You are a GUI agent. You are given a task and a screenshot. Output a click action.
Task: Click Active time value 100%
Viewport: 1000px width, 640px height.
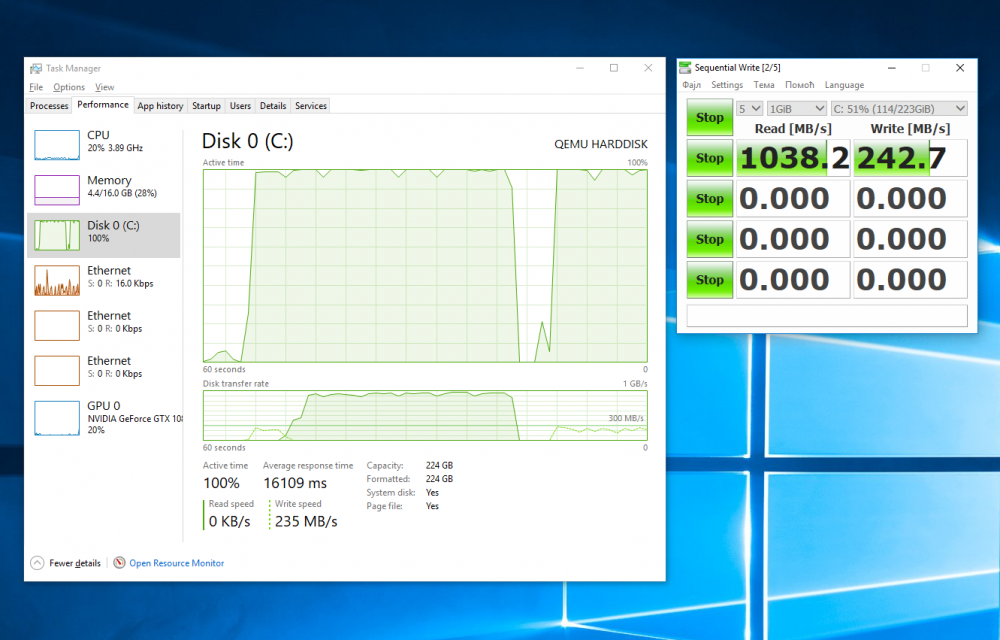pyautogui.click(x=221, y=483)
